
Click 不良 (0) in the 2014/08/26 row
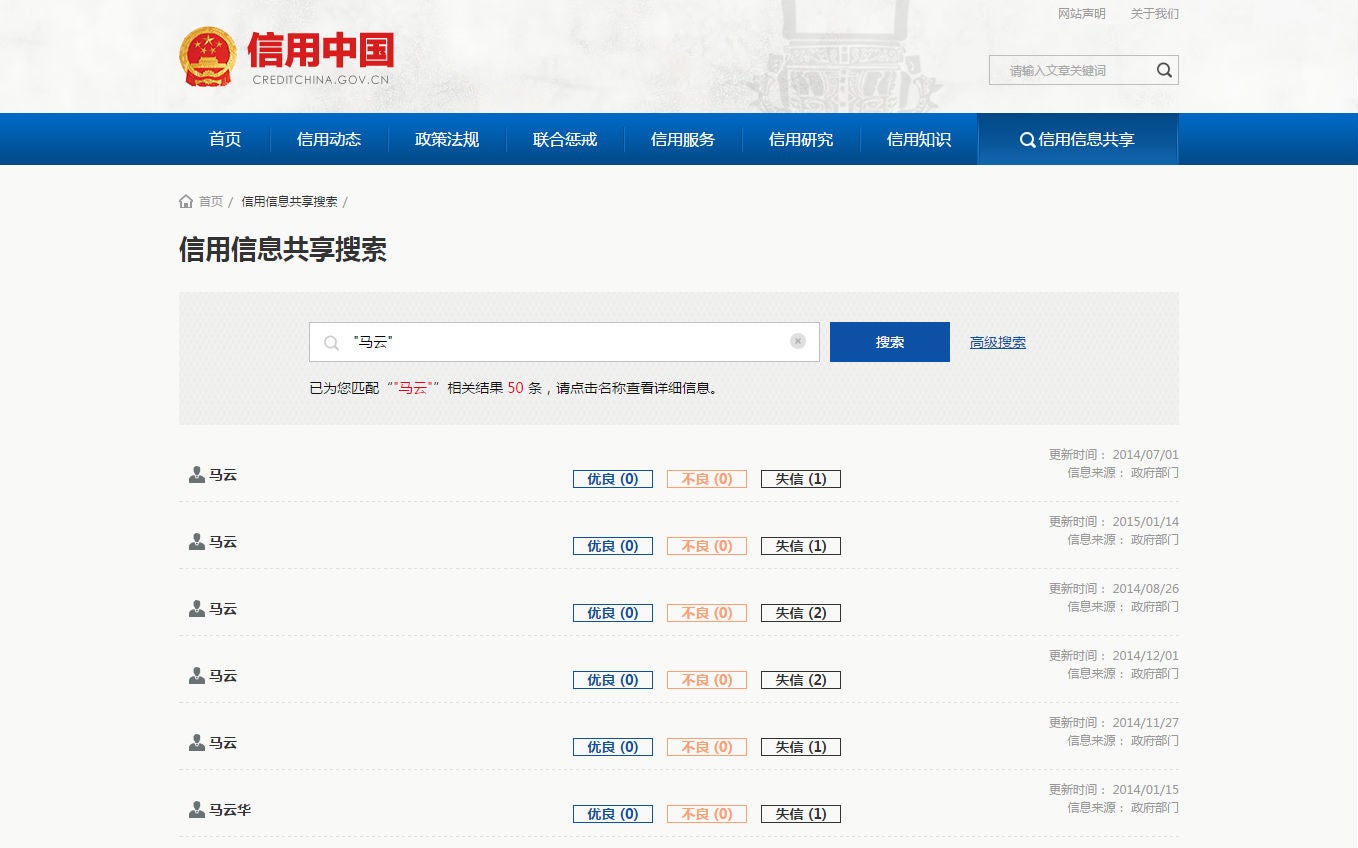707,613
